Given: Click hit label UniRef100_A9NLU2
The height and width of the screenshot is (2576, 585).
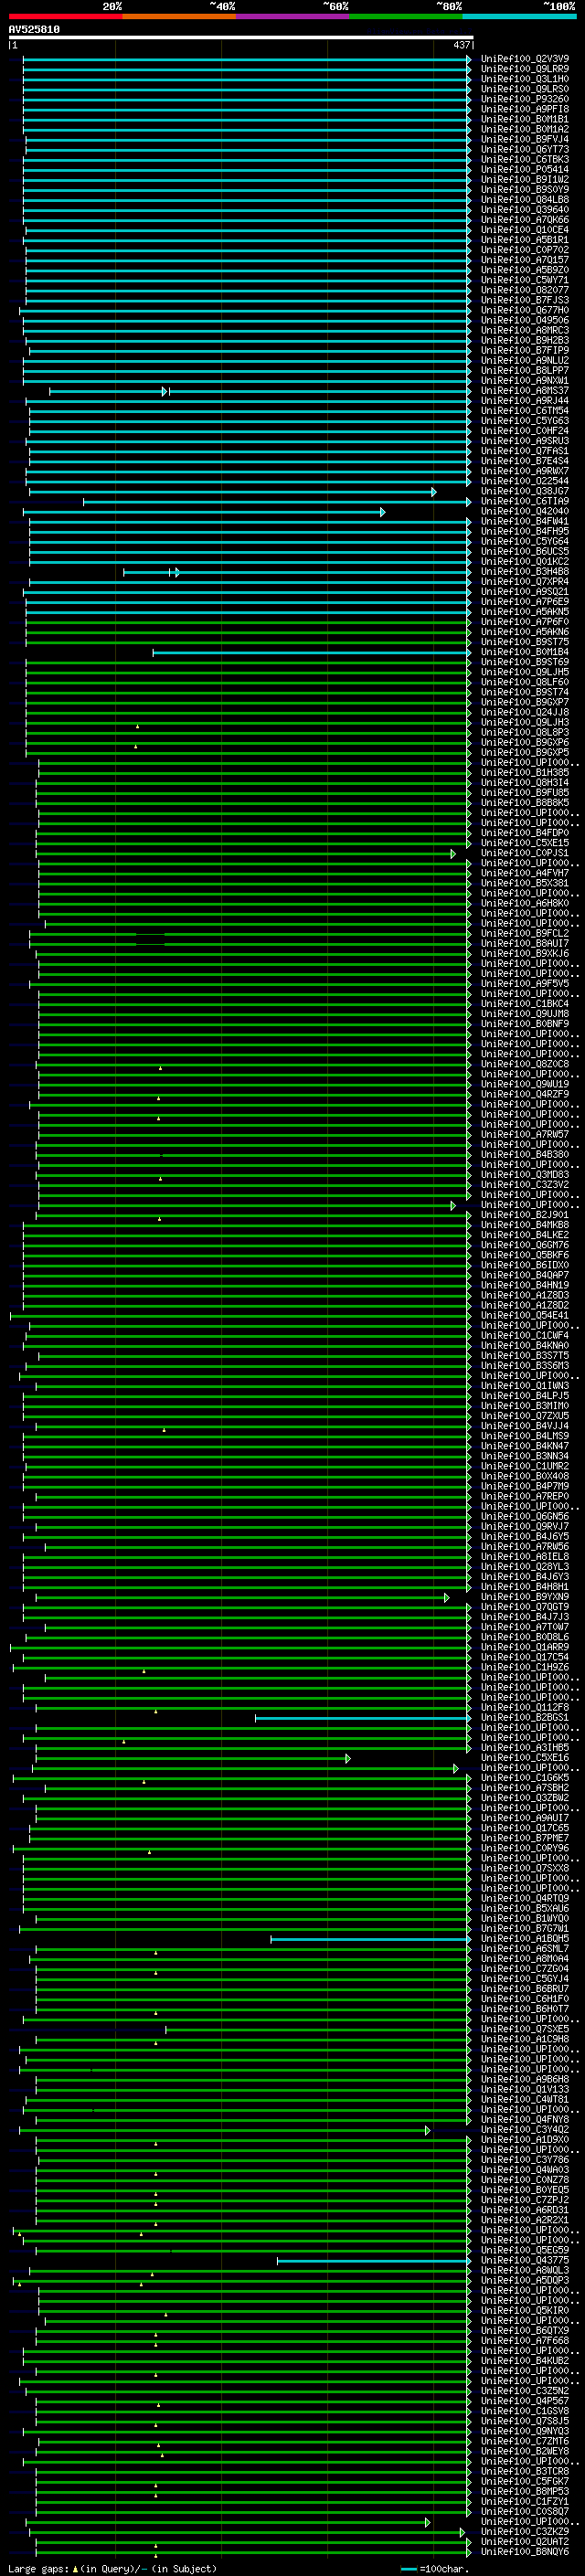Looking at the screenshot, I should pos(525,360).
